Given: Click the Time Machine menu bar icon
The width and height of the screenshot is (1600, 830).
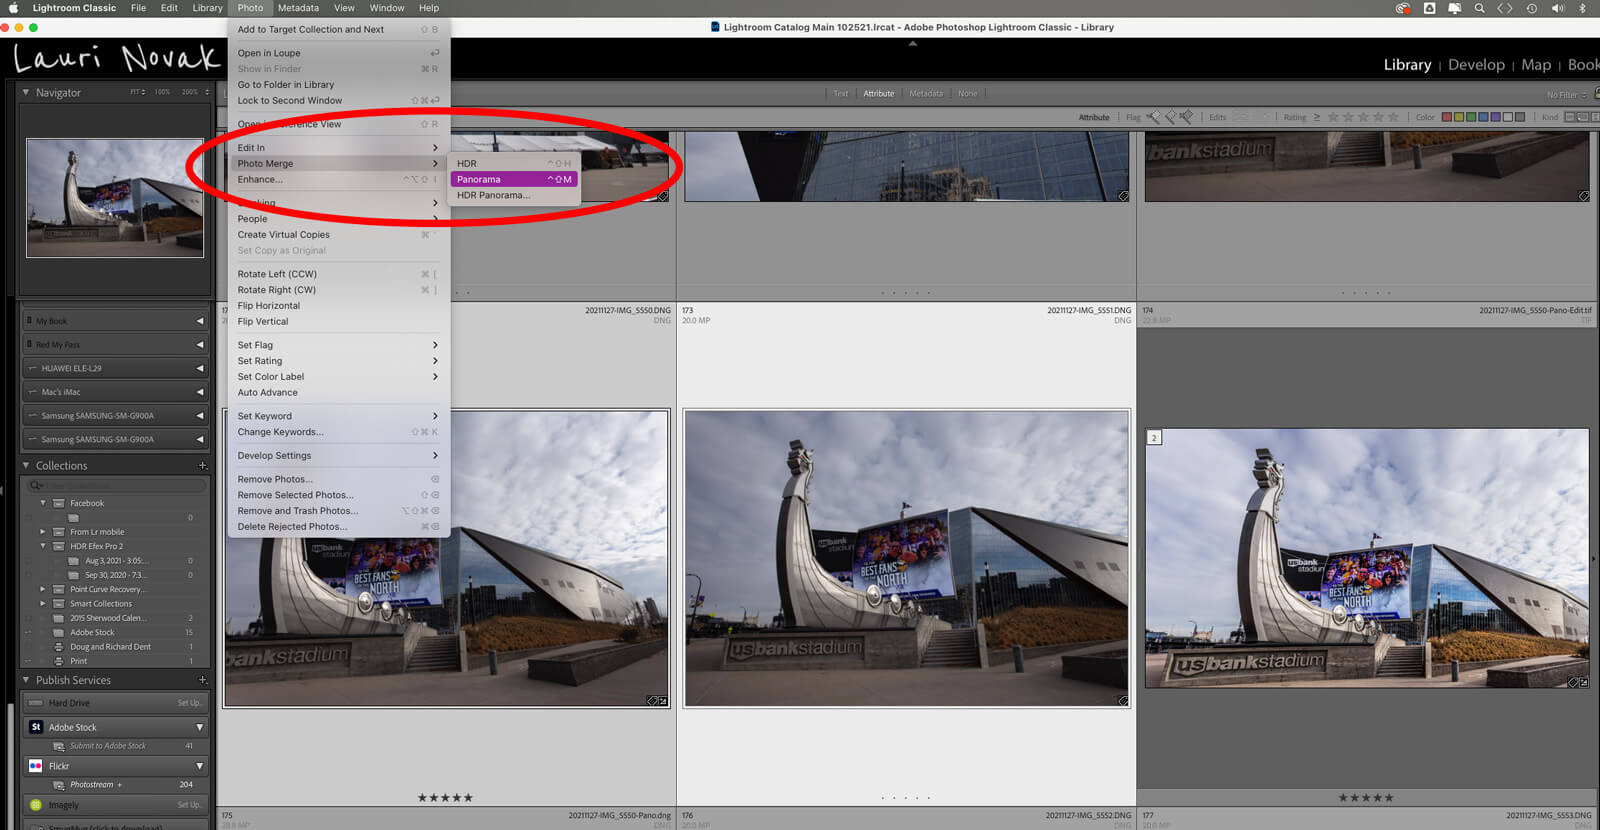Looking at the screenshot, I should point(1531,8).
